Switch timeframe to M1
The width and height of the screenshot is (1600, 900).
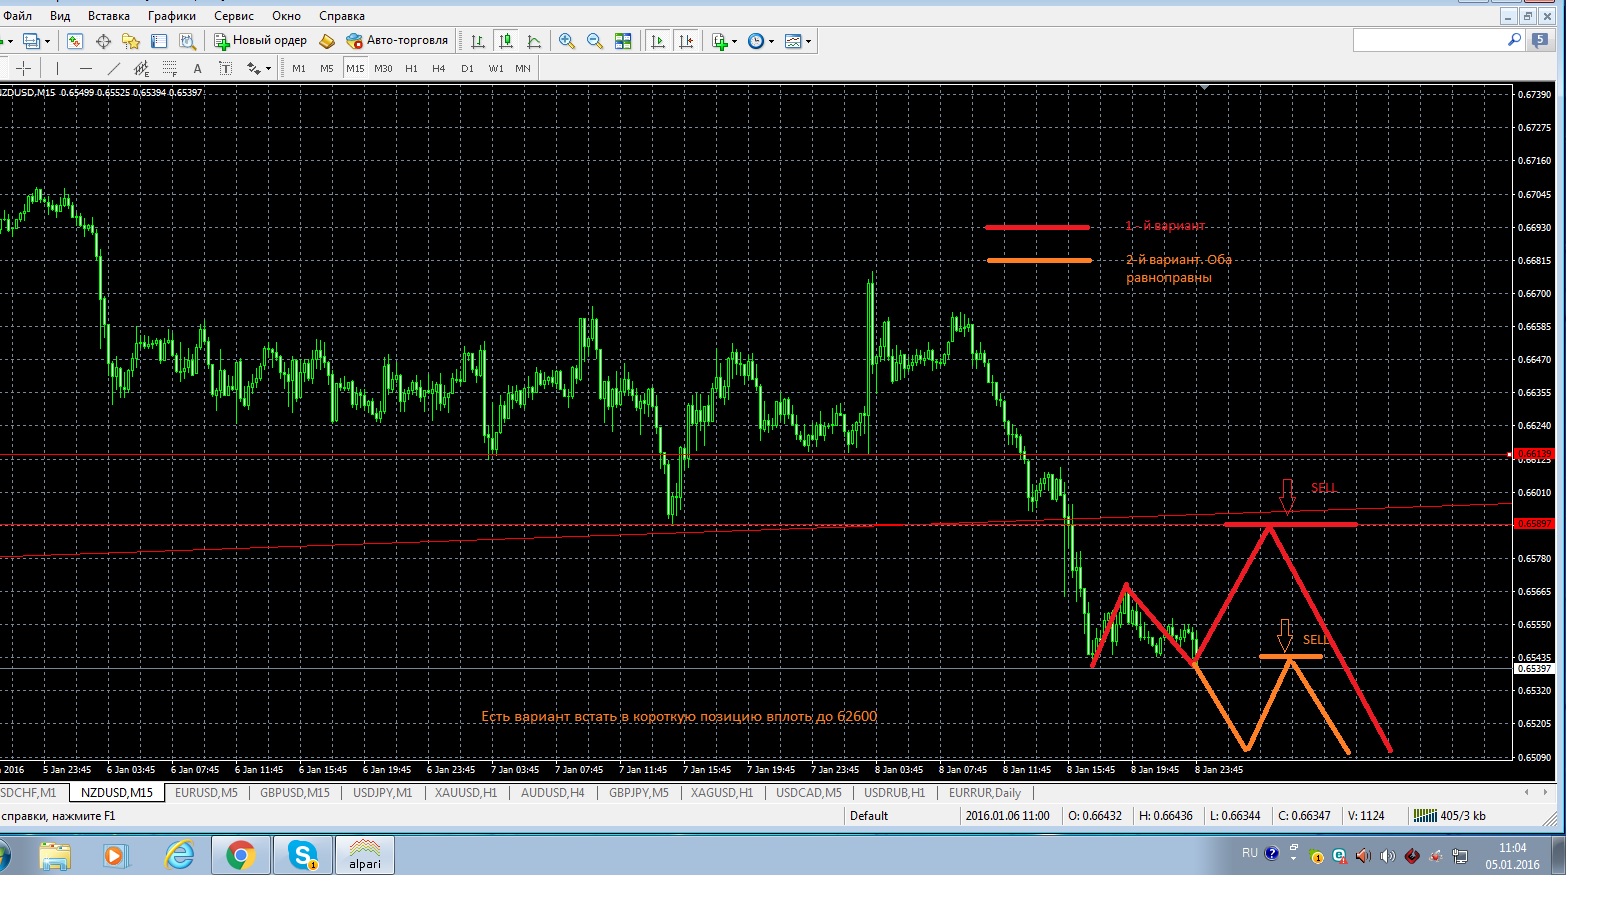pos(299,68)
